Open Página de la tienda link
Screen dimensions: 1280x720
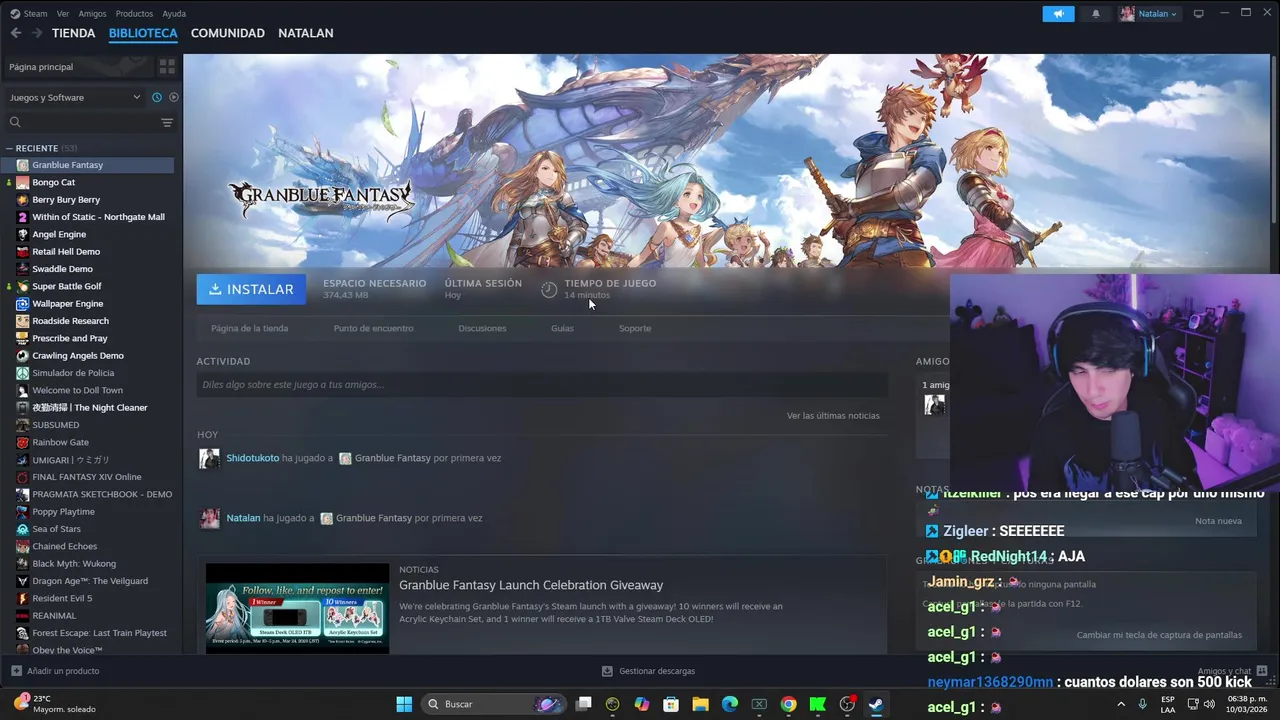[x=249, y=328]
